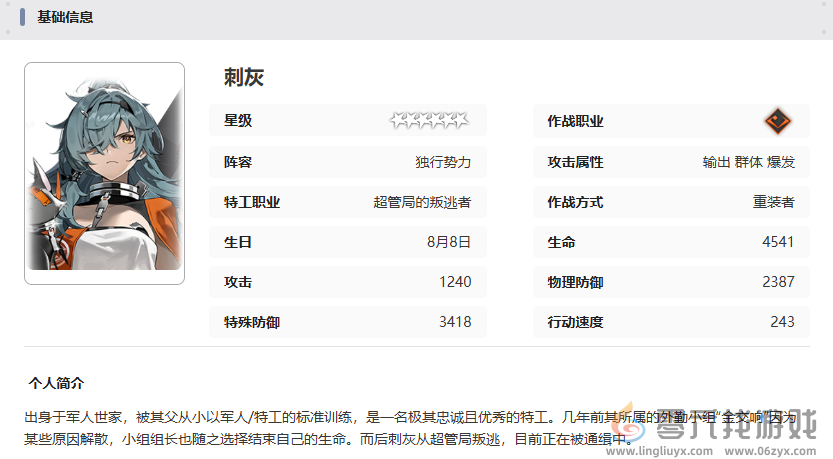833x459 pixels.
Task: Click the special defense value 3418
Action: [454, 322]
